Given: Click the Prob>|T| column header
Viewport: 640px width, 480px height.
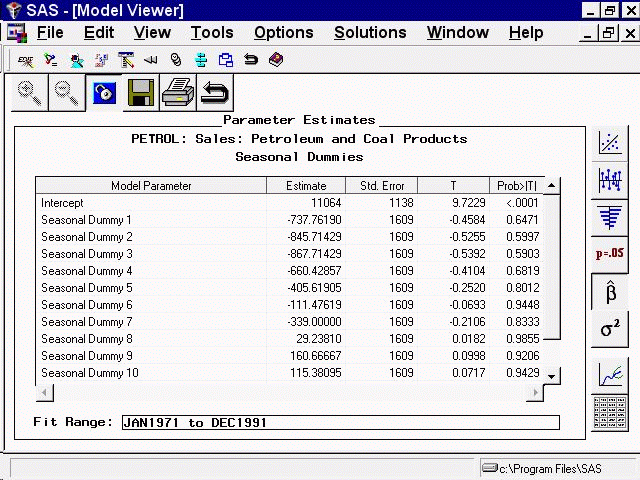Looking at the screenshot, I should 517,186.
